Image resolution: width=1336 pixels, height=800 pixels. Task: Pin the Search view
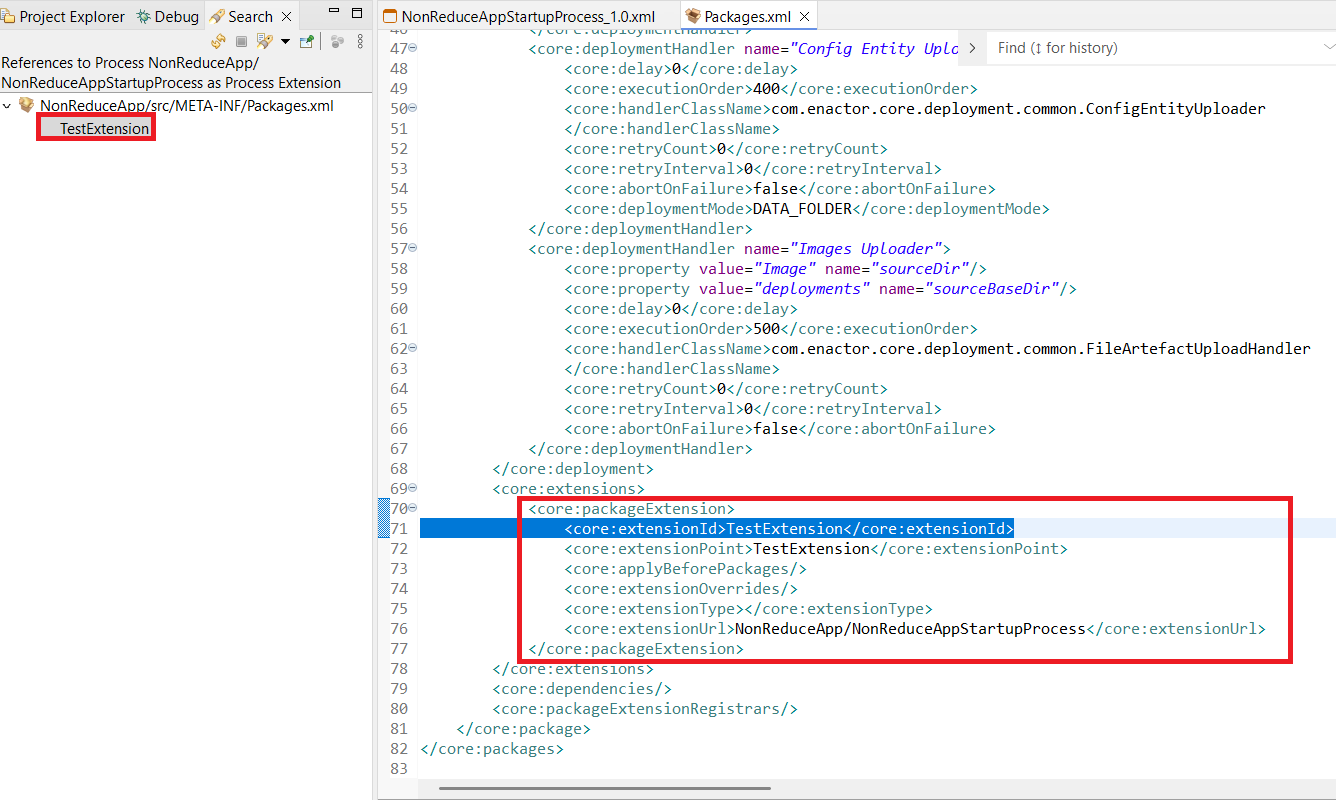click(x=308, y=42)
